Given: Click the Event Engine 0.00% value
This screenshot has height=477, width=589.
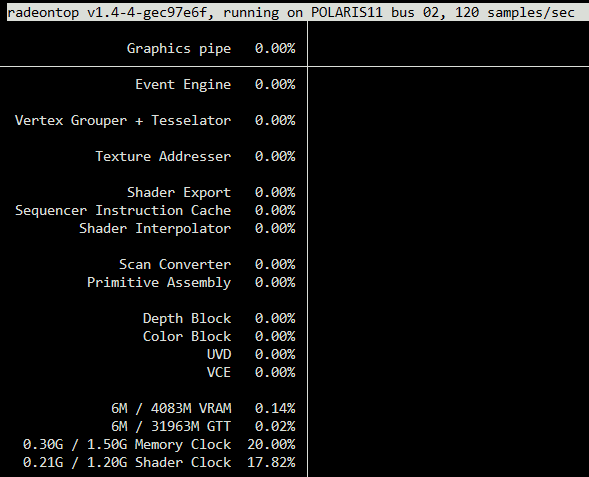Looking at the screenshot, I should (275, 85).
